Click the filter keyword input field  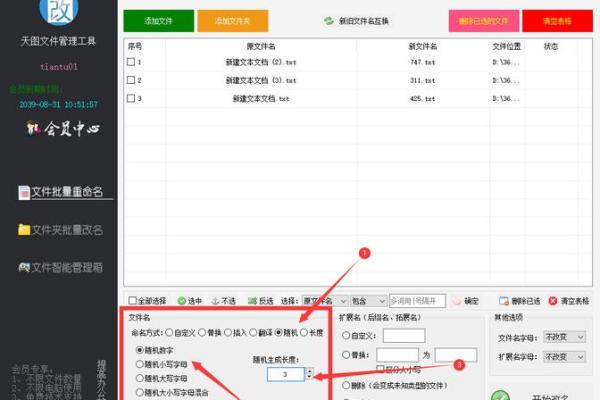[x=417, y=301]
